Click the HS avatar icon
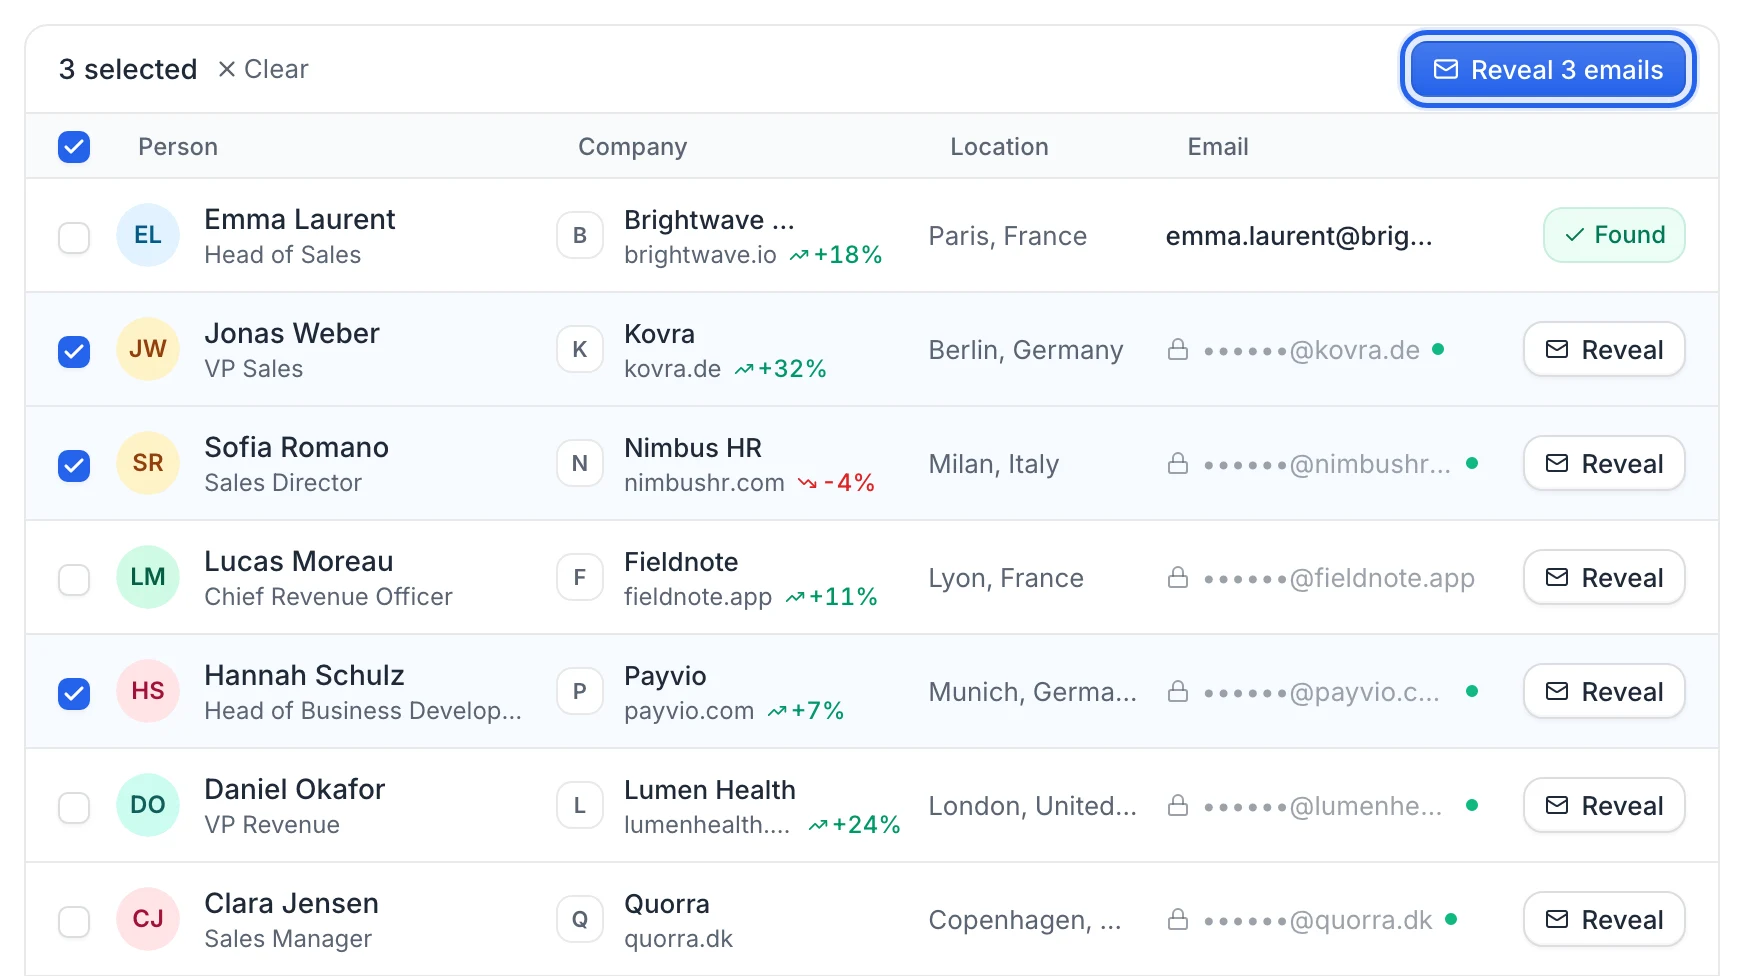1744x976 pixels. pyautogui.click(x=148, y=691)
